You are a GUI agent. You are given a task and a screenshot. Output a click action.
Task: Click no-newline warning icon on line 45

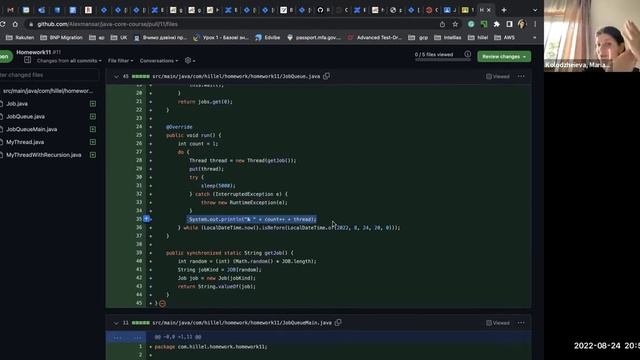(162, 303)
